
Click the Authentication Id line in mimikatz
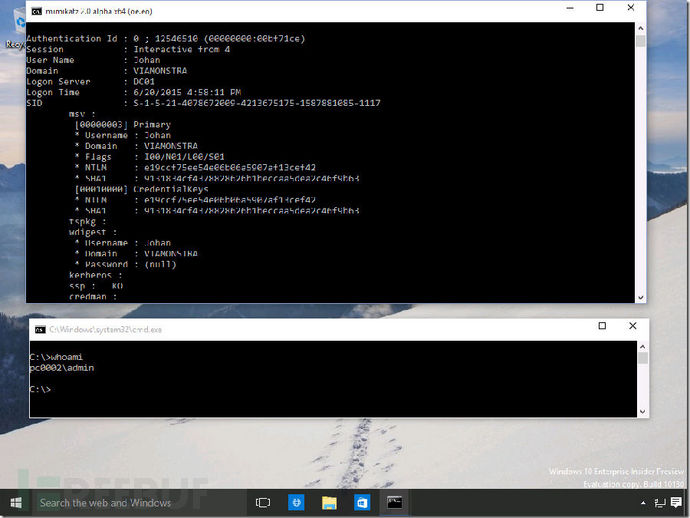[x=165, y=39]
